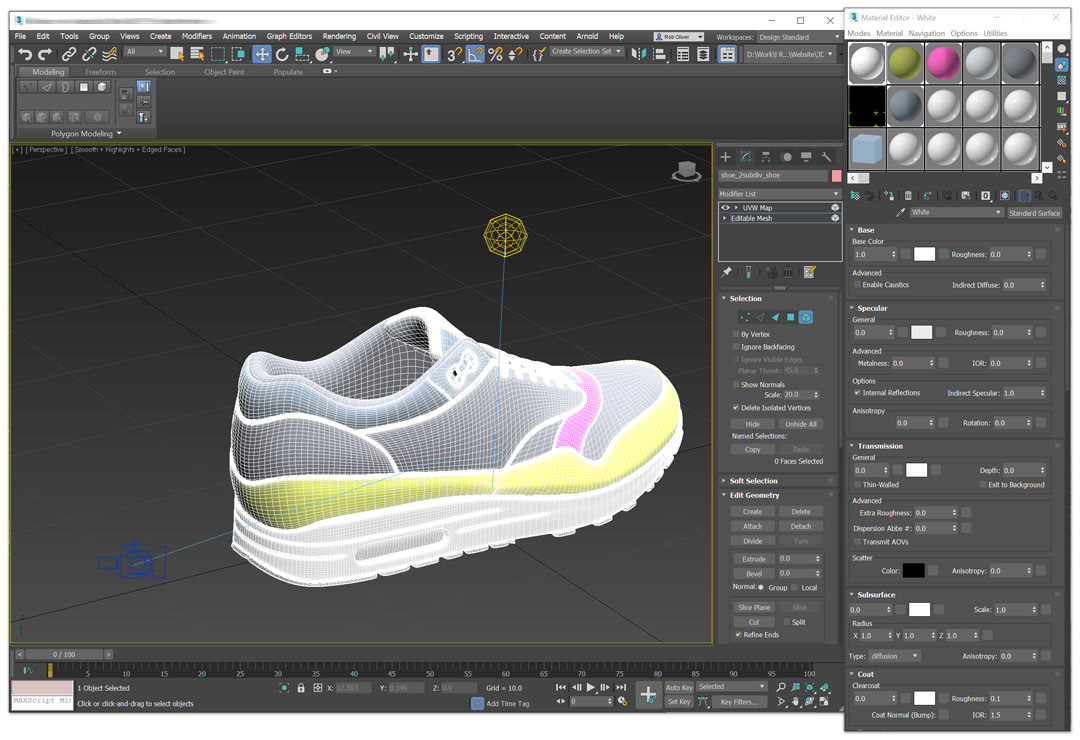Screen dimensions: 1080x740
Task: Uncheck Delete Isolated Vertices
Action: coord(736,408)
